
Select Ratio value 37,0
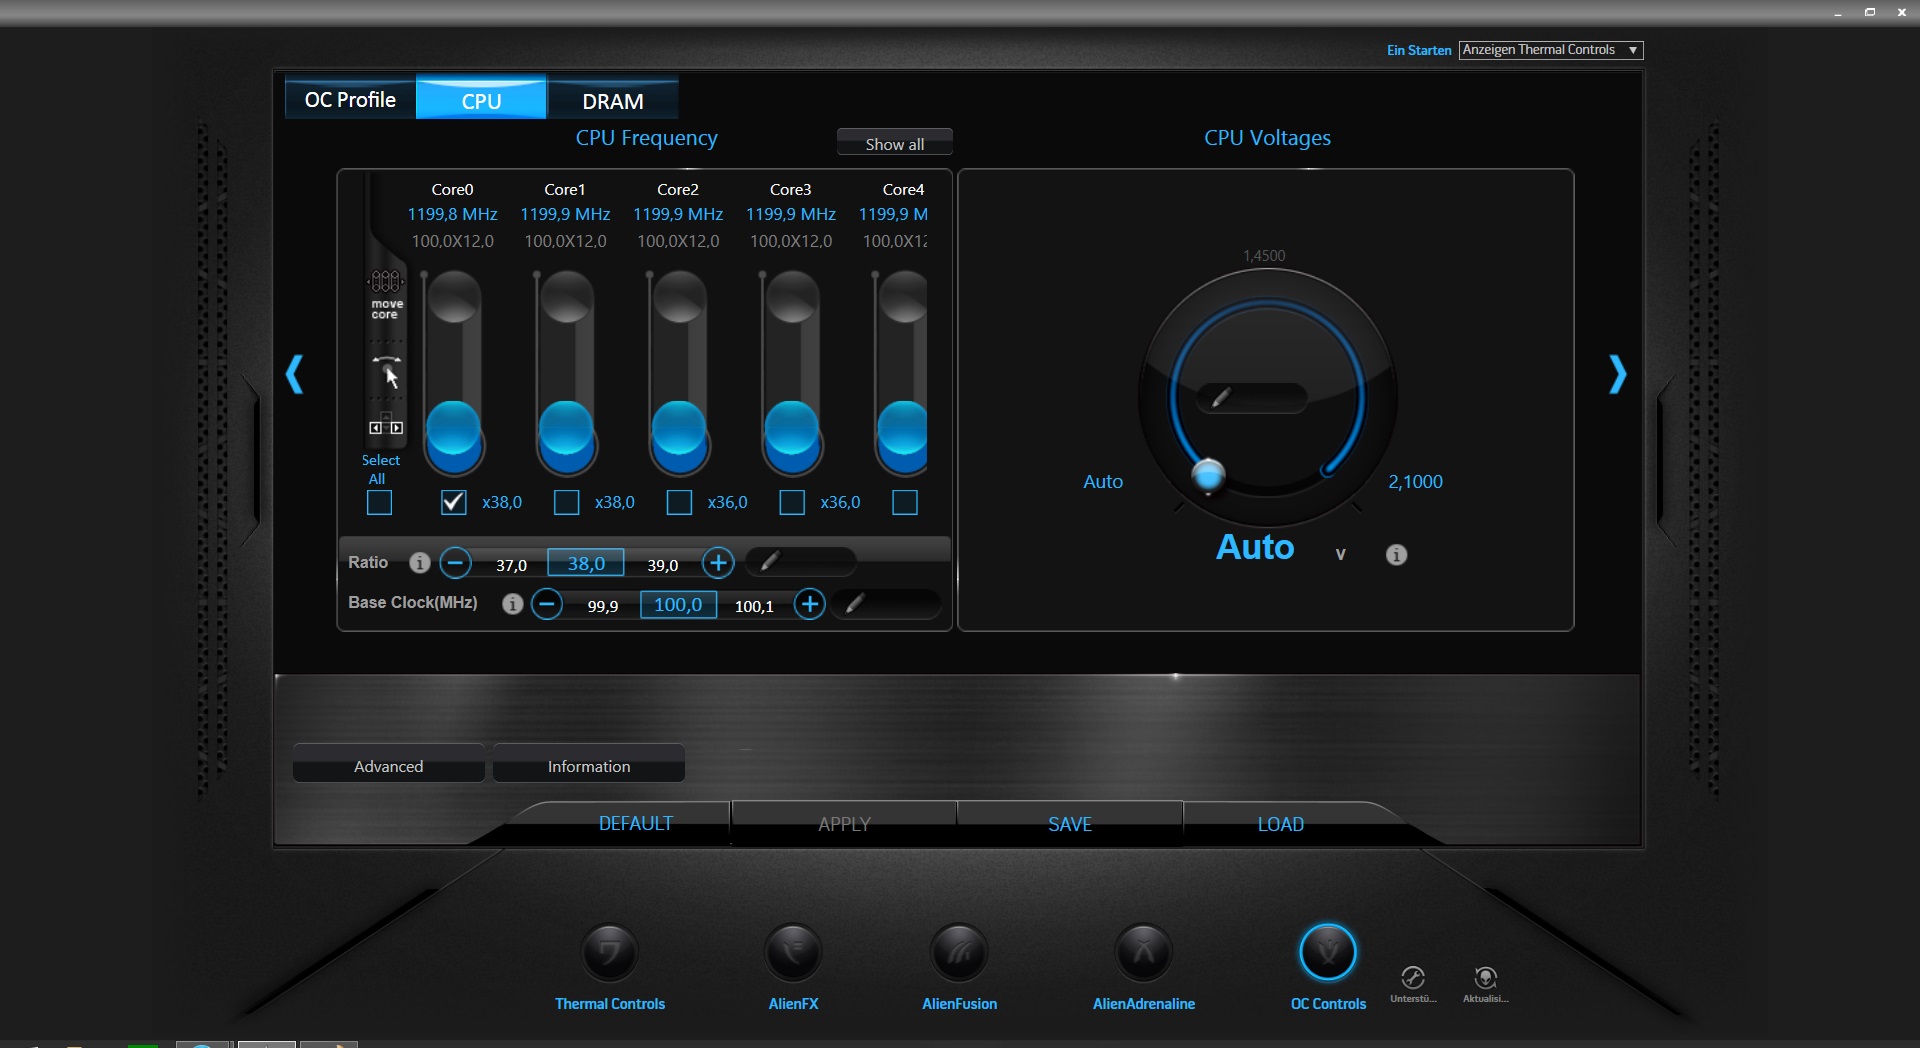tap(511, 565)
